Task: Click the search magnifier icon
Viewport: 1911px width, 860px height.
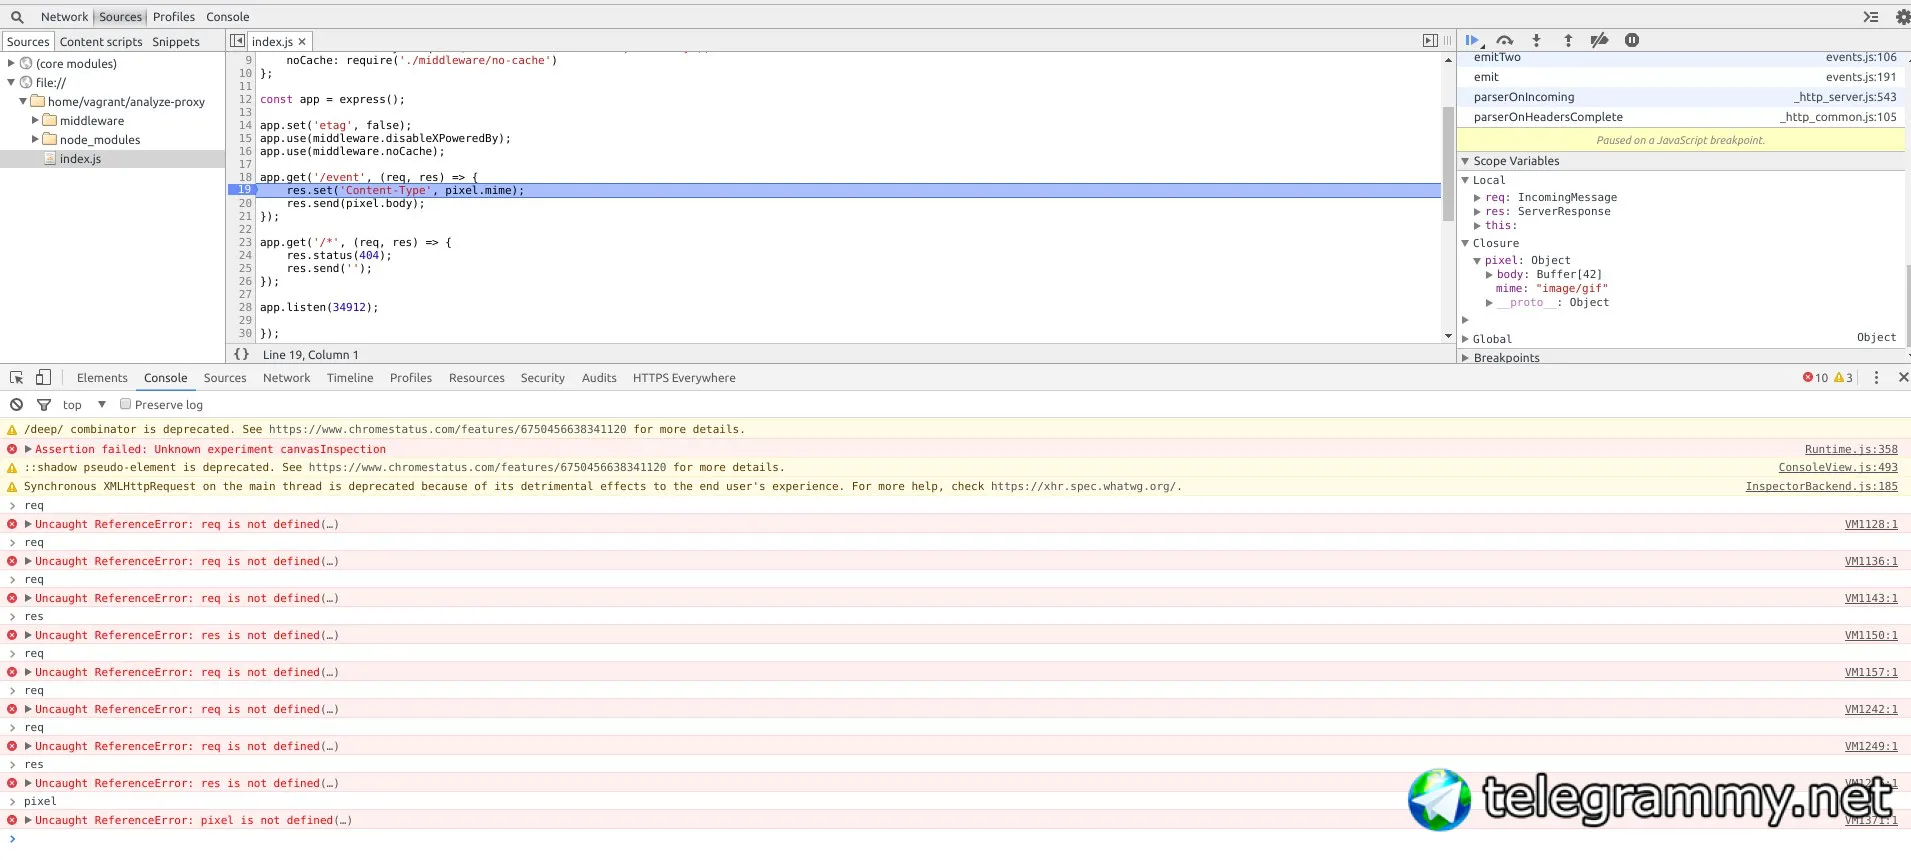Action: click(17, 17)
